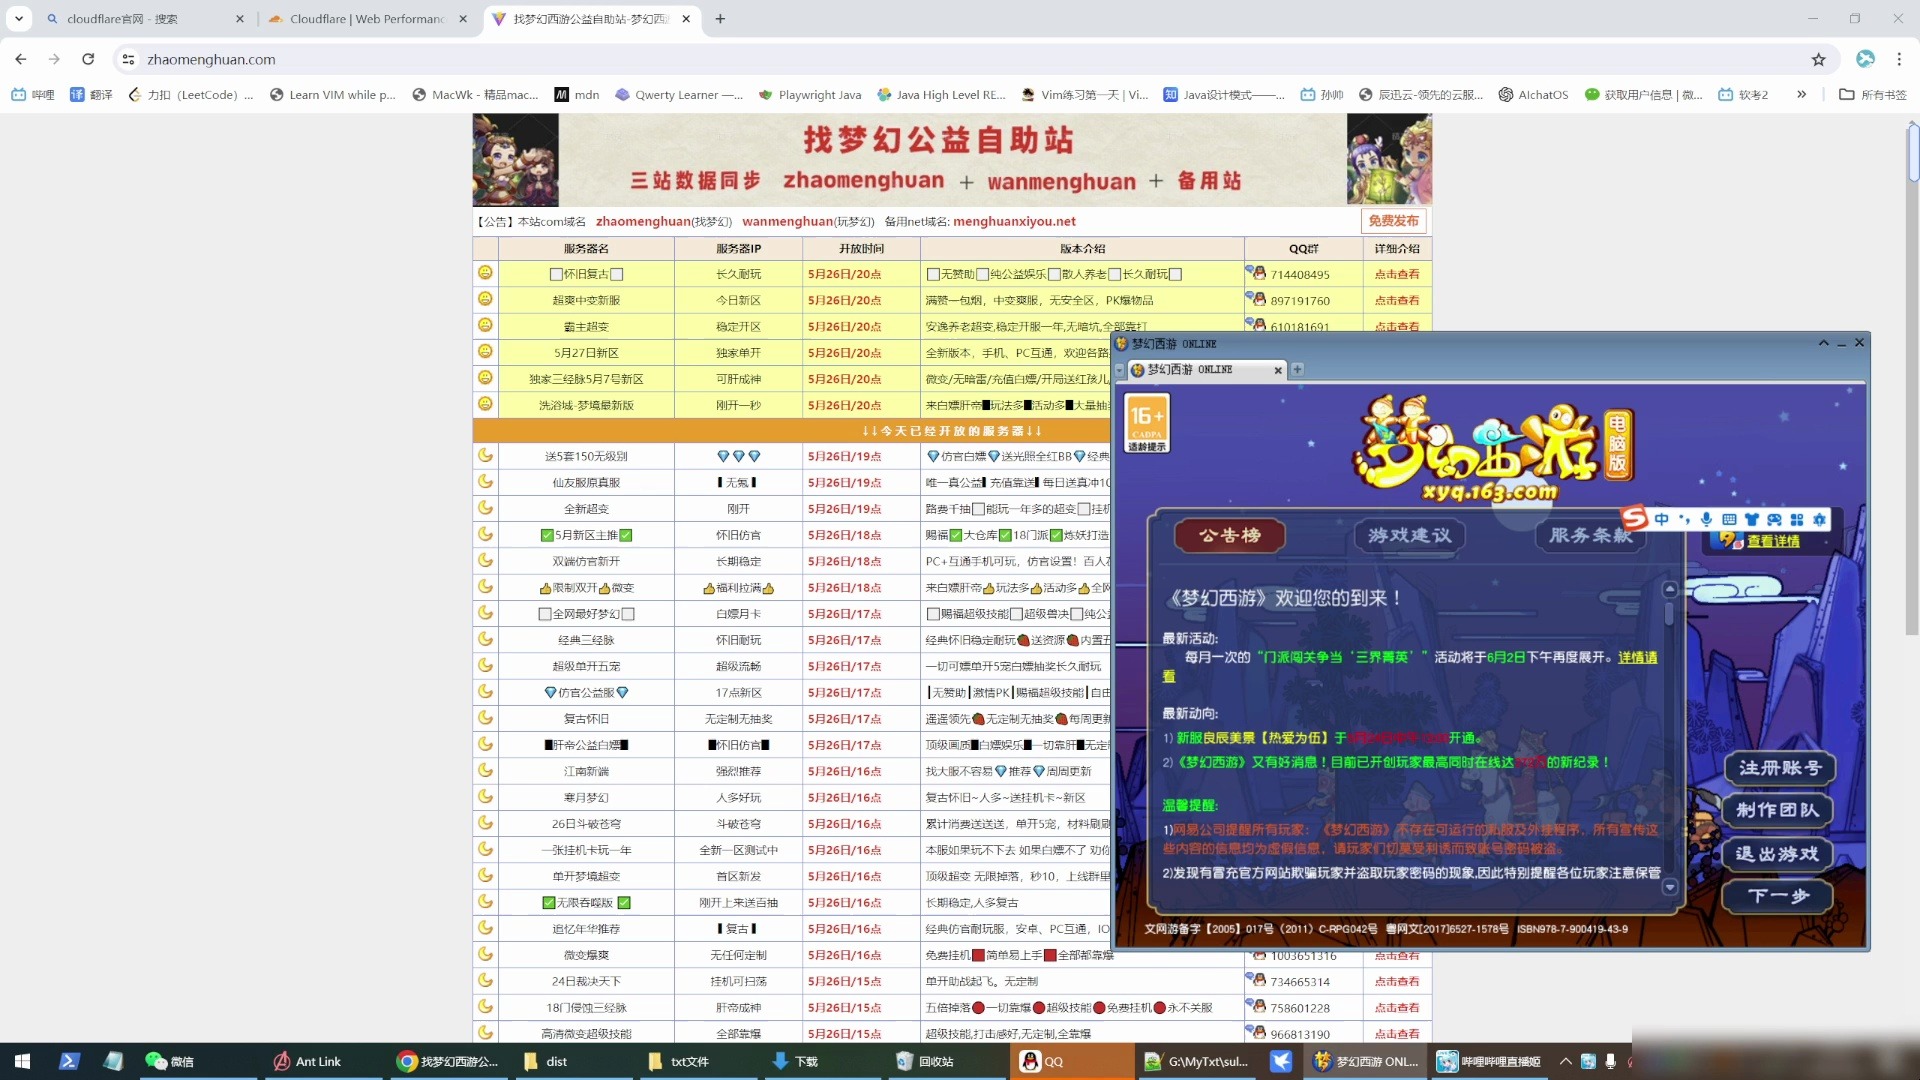The height and width of the screenshot is (1080, 1920).
Task: Click announcement panel scroll-up arrow
Action: (1669, 589)
